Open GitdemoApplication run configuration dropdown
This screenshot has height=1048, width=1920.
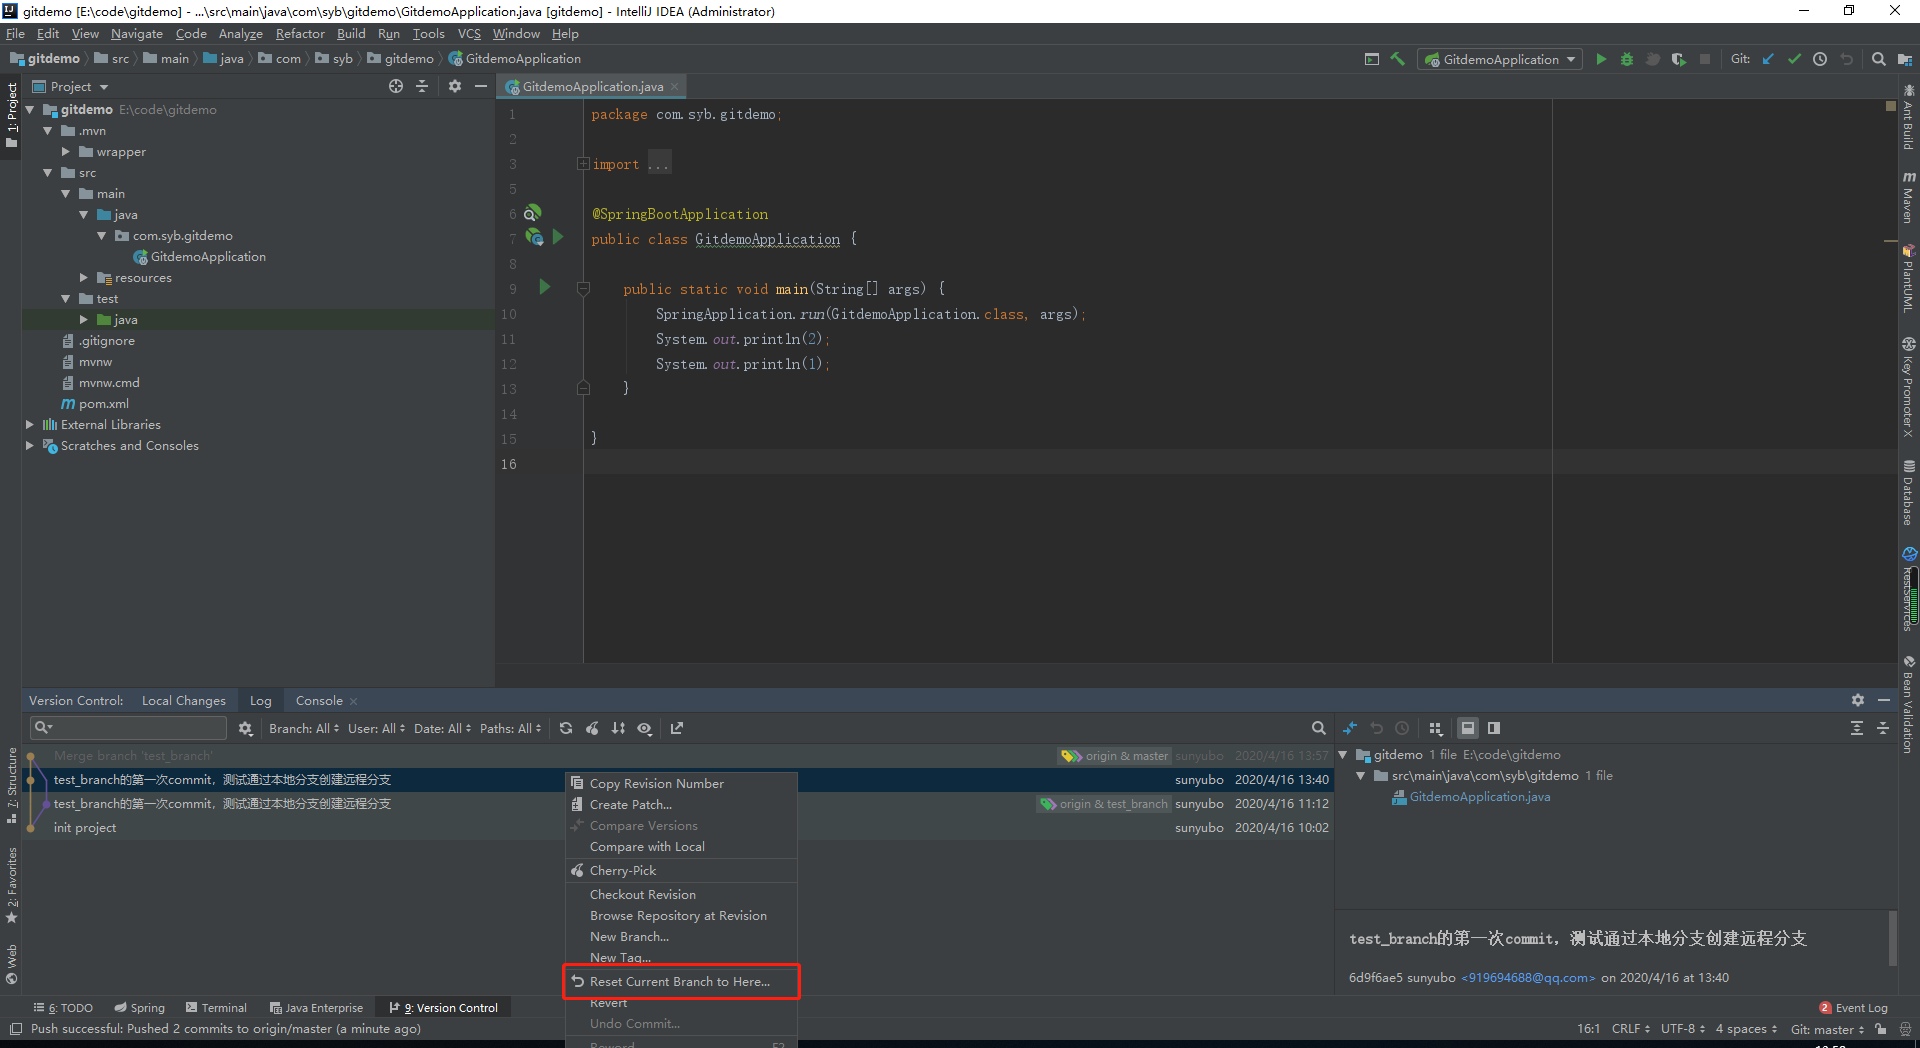click(1502, 59)
